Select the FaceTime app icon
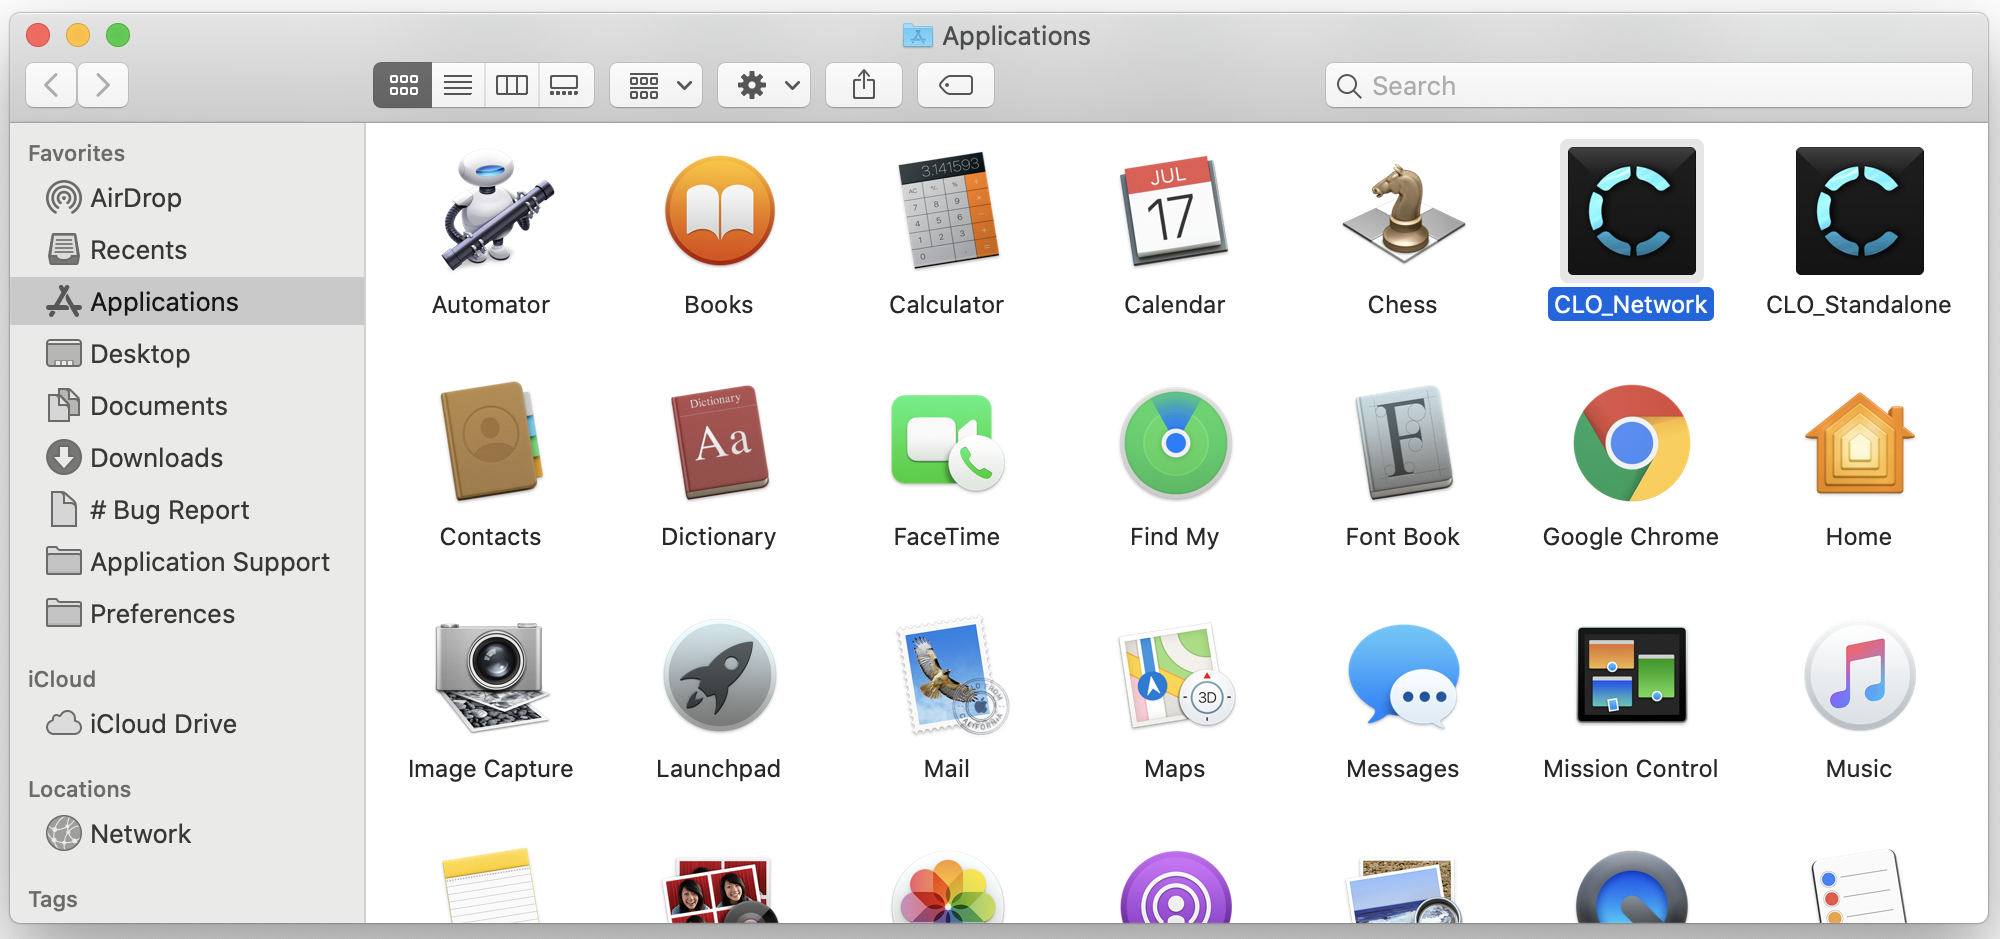Image resolution: width=2000 pixels, height=939 pixels. pos(947,442)
